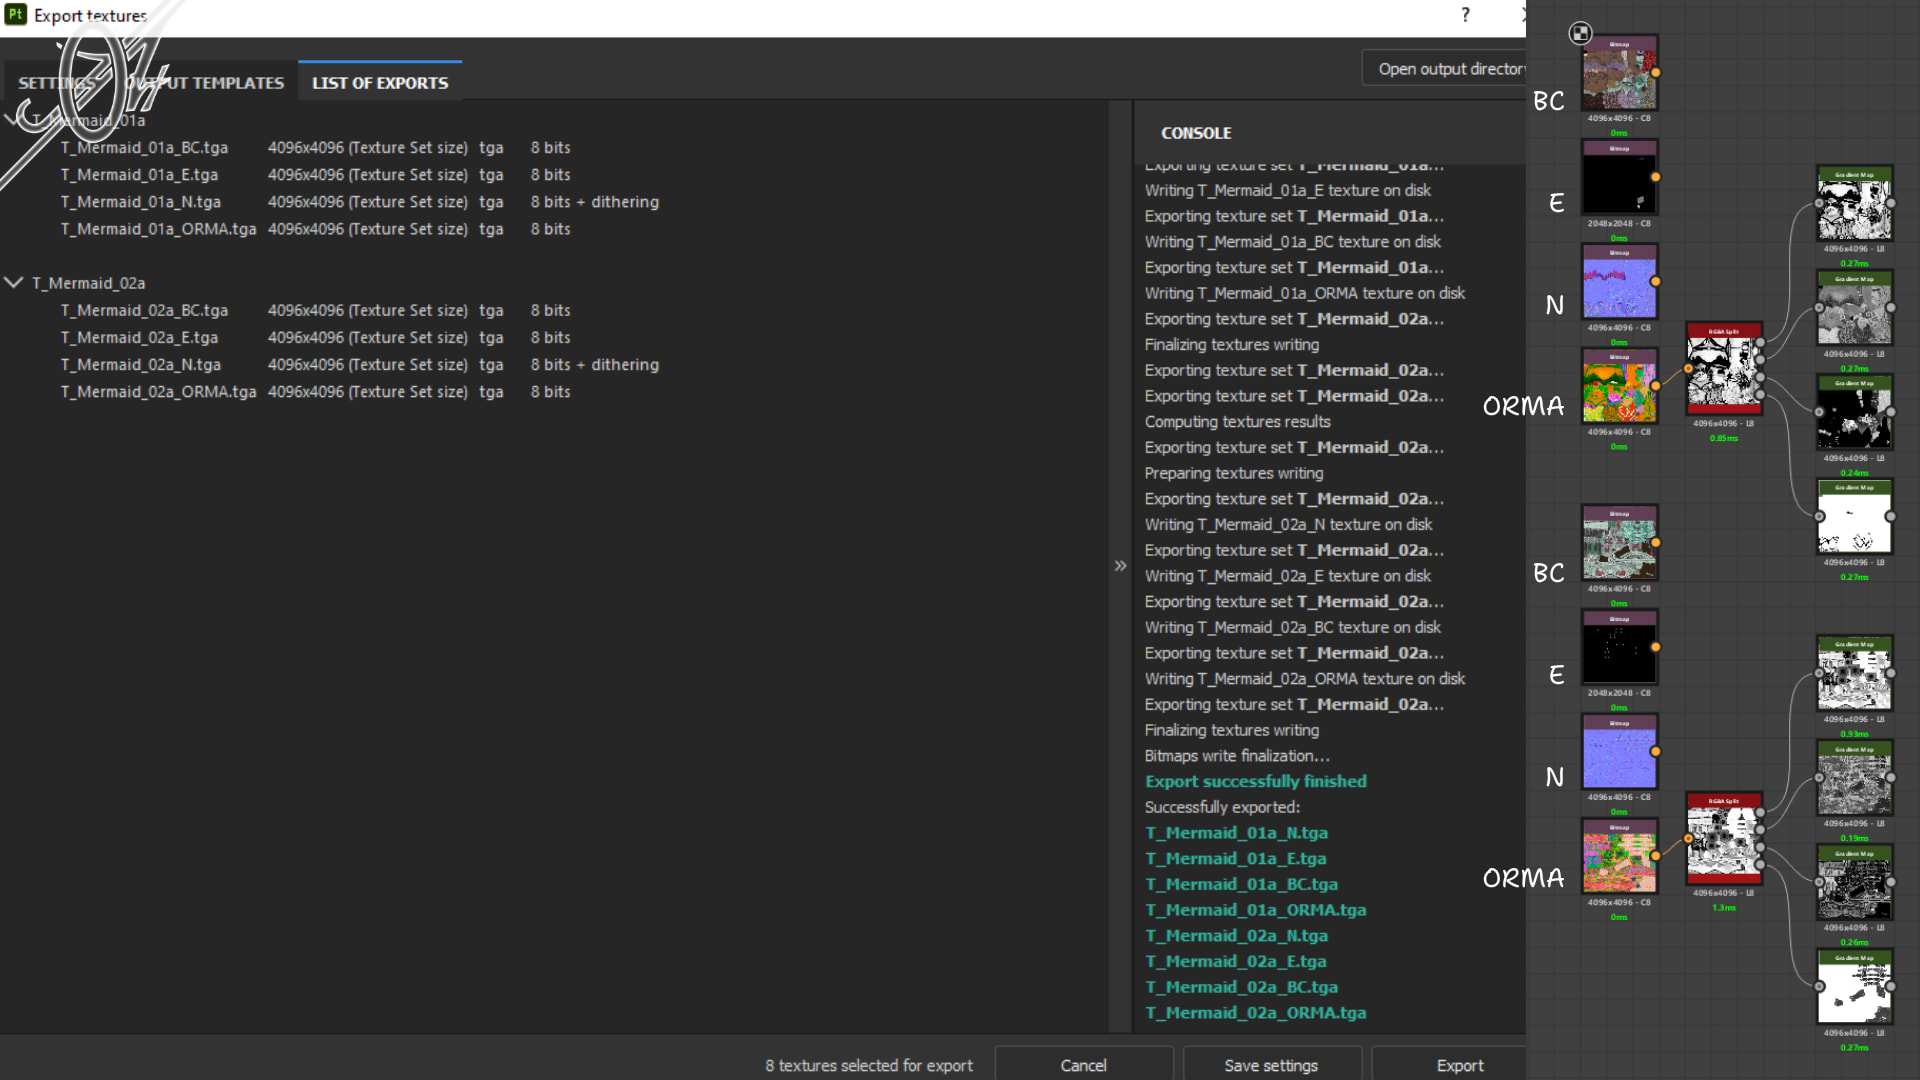Click the double-arrow collapse console icon
The image size is (1920, 1080).
pyautogui.click(x=1120, y=566)
